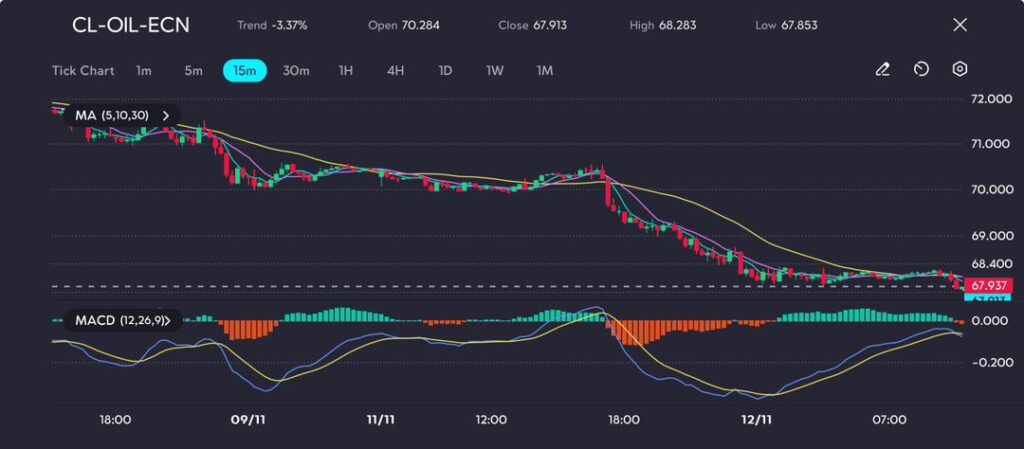Close the CL-OIL-ECN chart panel
This screenshot has width=1024, height=449.
coord(959,25)
